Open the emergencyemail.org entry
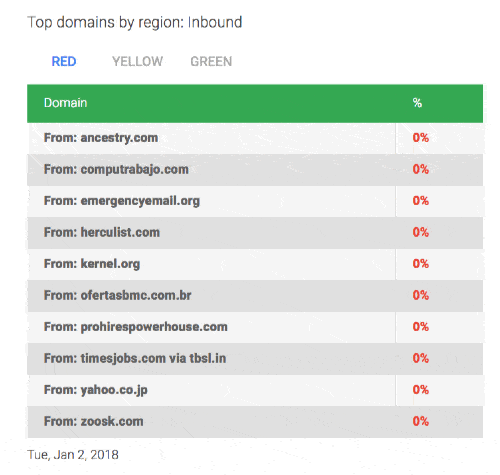Screen dimensions: 500x475 point(255,201)
